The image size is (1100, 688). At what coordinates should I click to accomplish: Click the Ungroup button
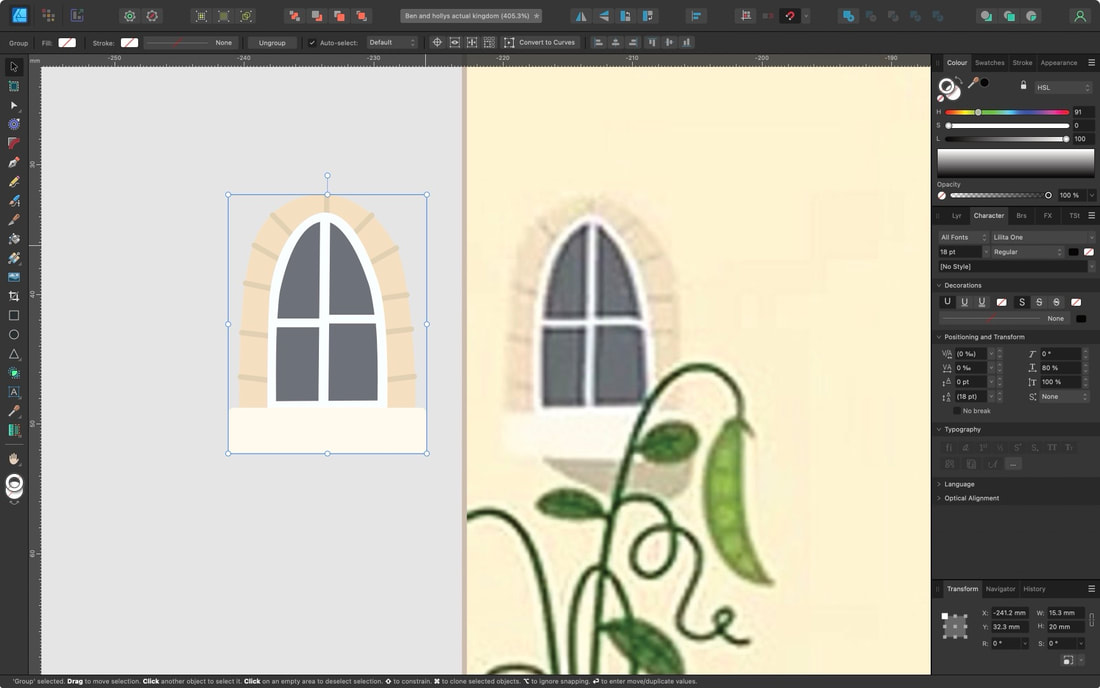(x=272, y=43)
